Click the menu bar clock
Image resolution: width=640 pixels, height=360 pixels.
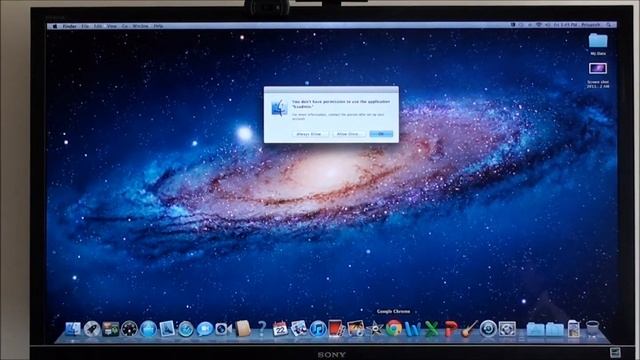tap(566, 25)
